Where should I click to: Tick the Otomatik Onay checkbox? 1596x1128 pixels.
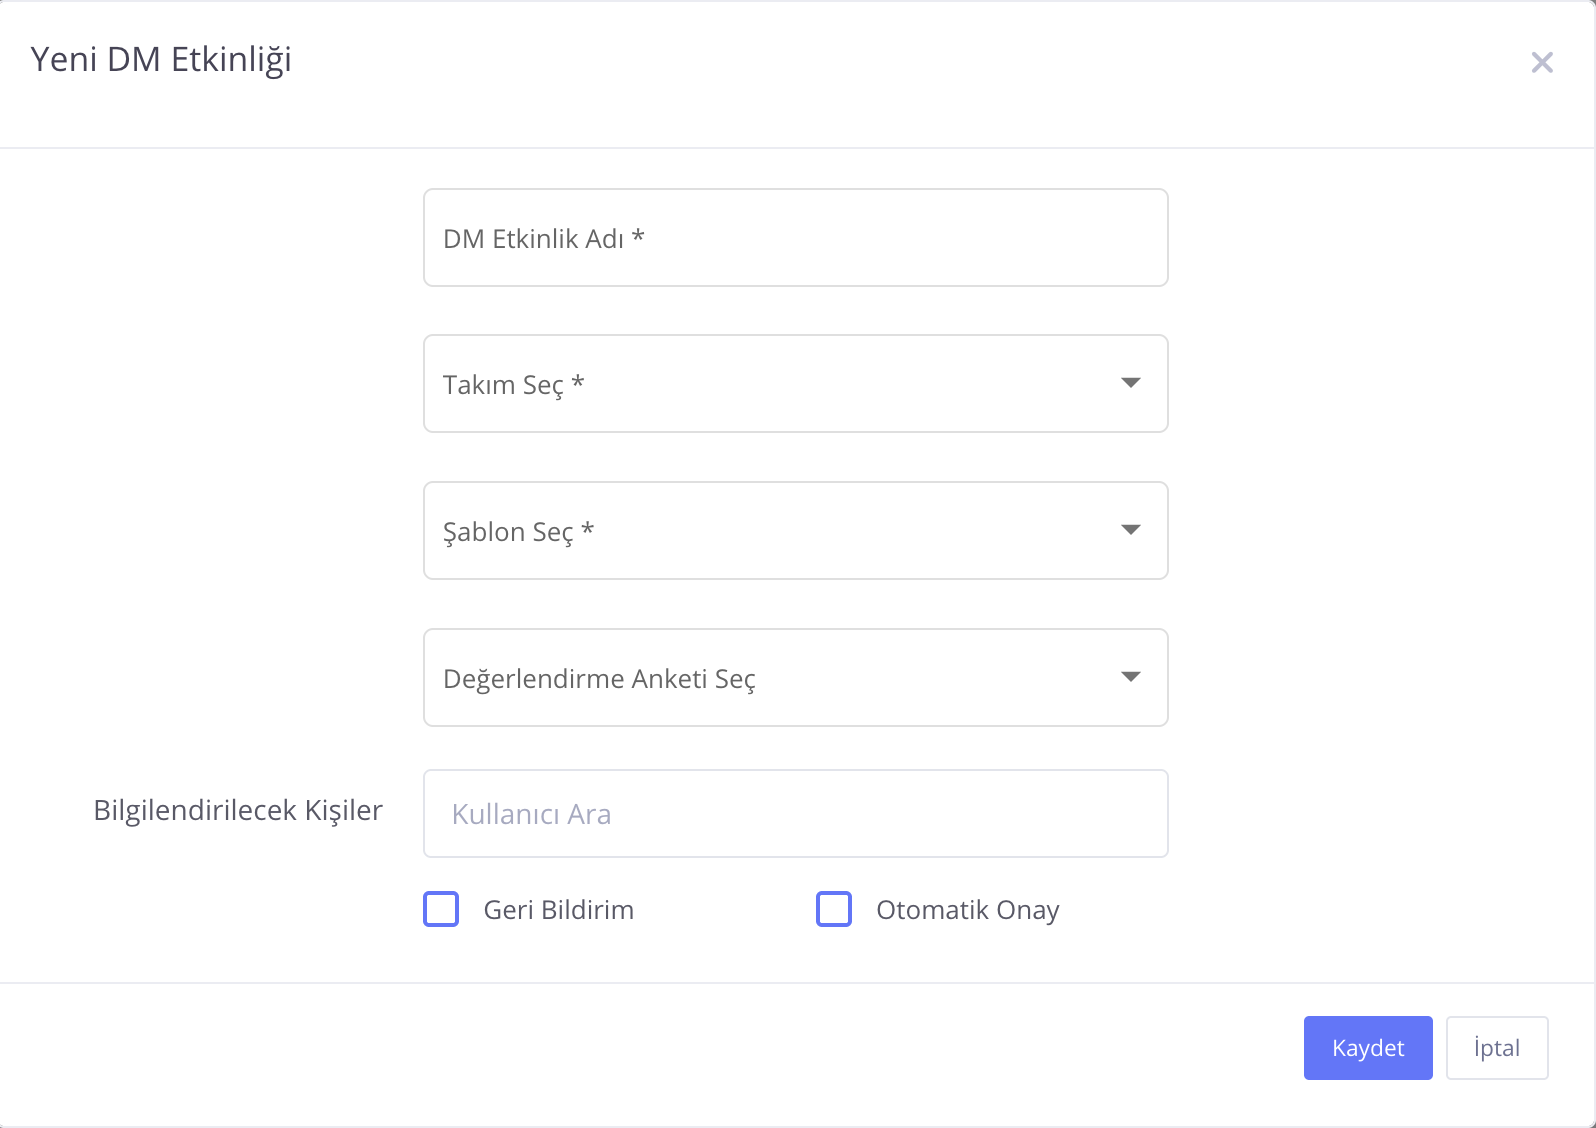click(834, 910)
